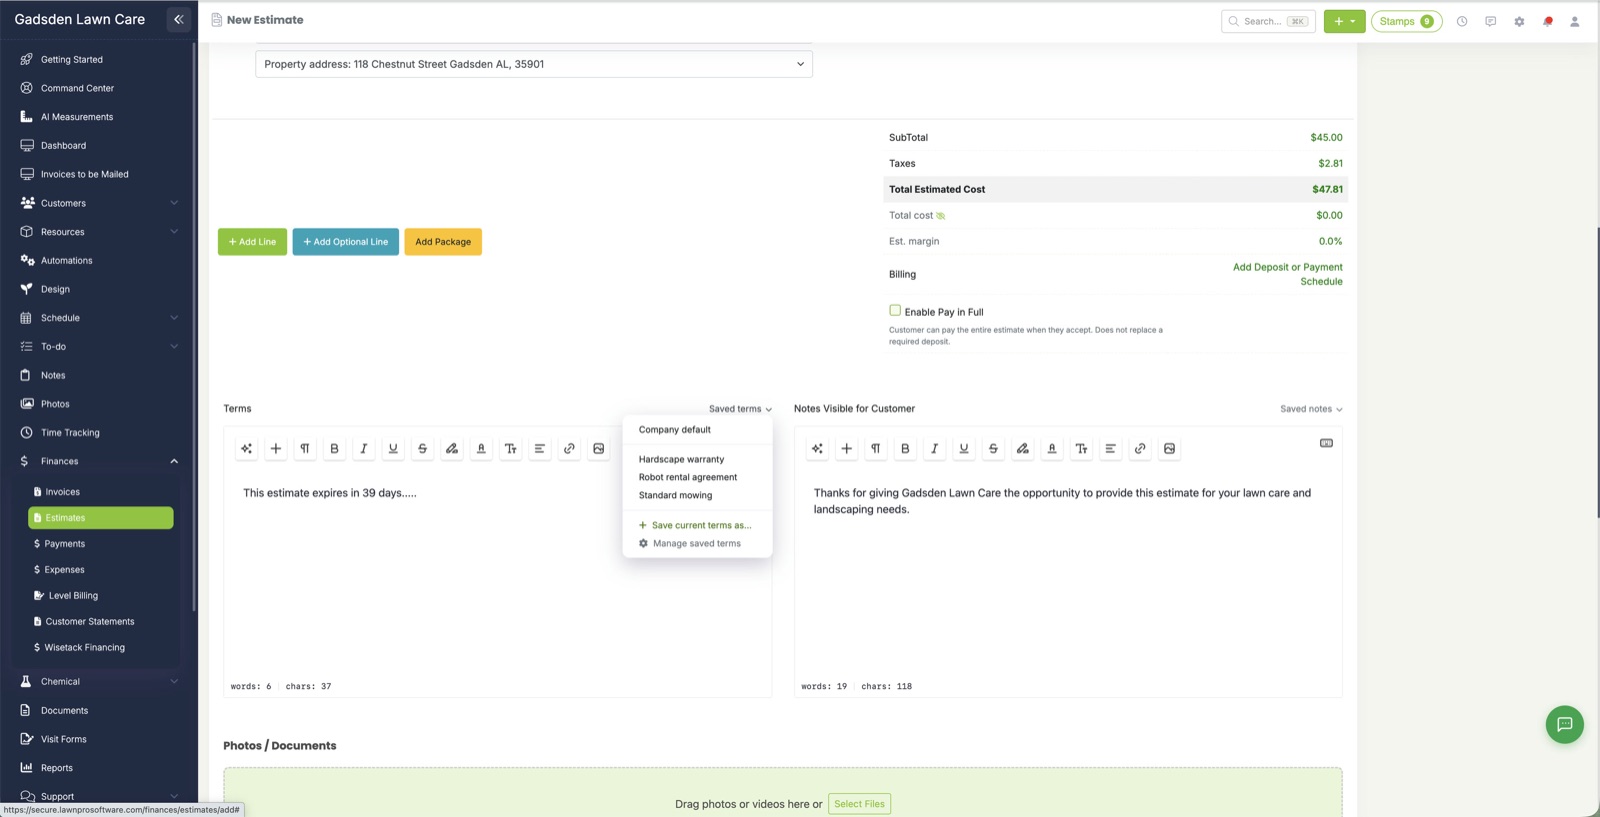Viewport: 1600px width, 817px height.
Task: Toggle bold in the Notes editor
Action: [905, 449]
